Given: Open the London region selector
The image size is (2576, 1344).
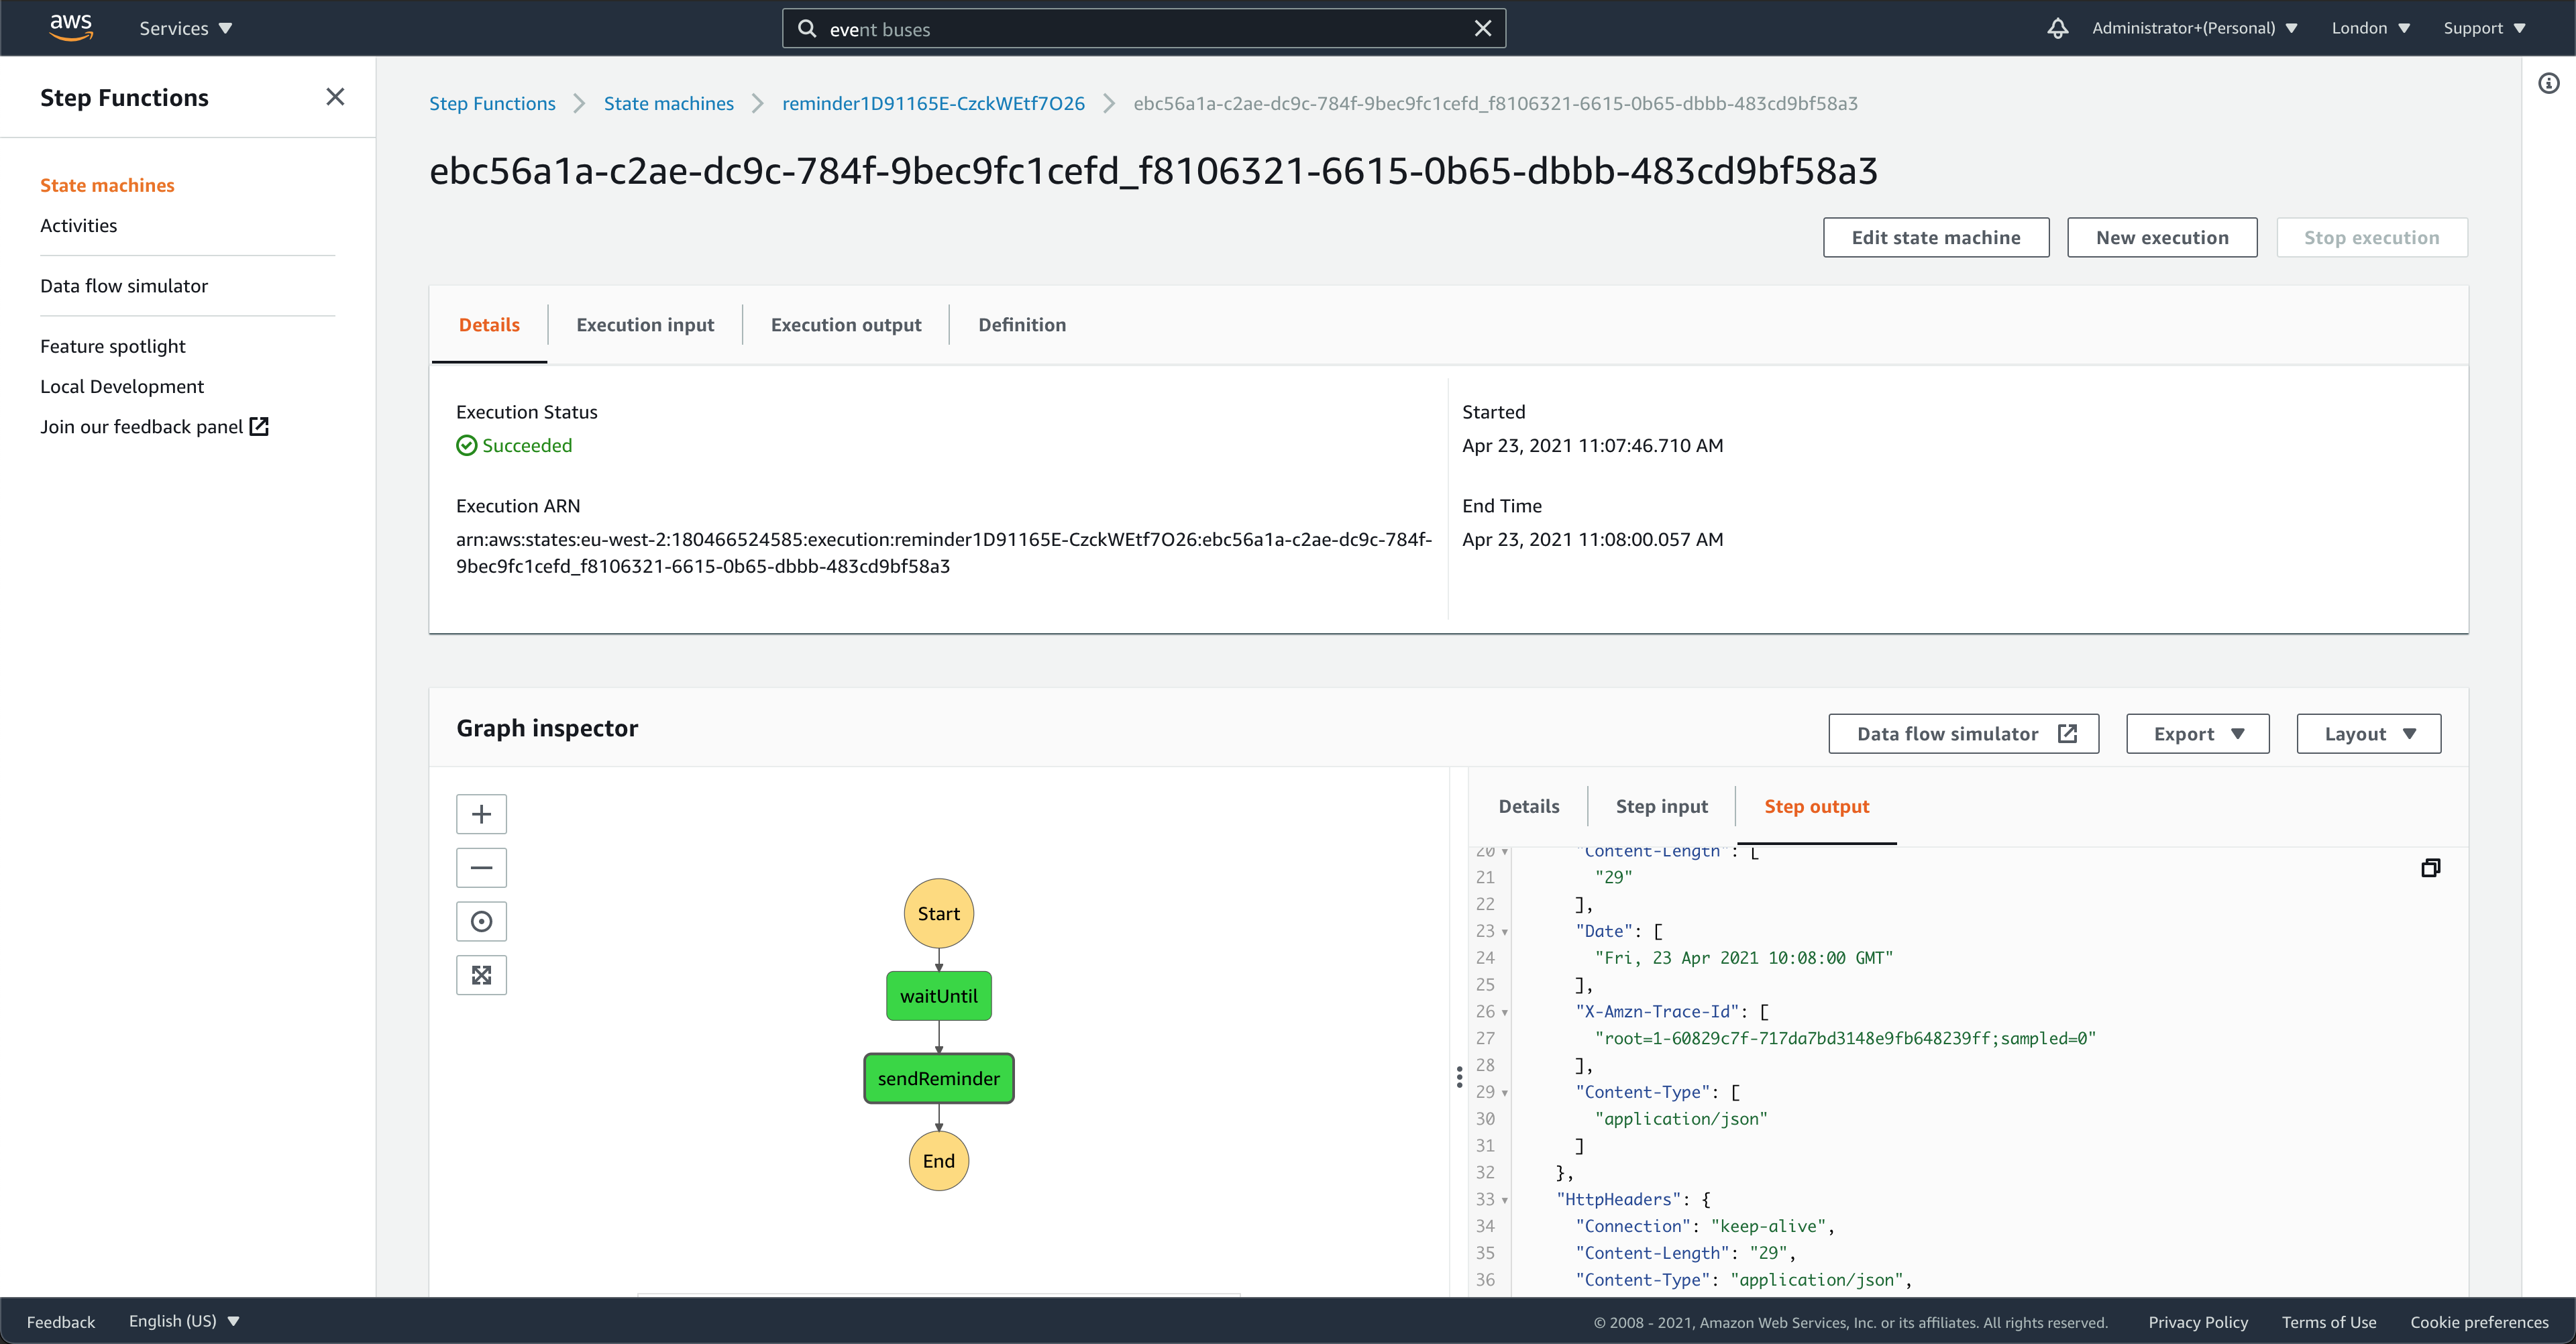Looking at the screenshot, I should (x=2370, y=28).
